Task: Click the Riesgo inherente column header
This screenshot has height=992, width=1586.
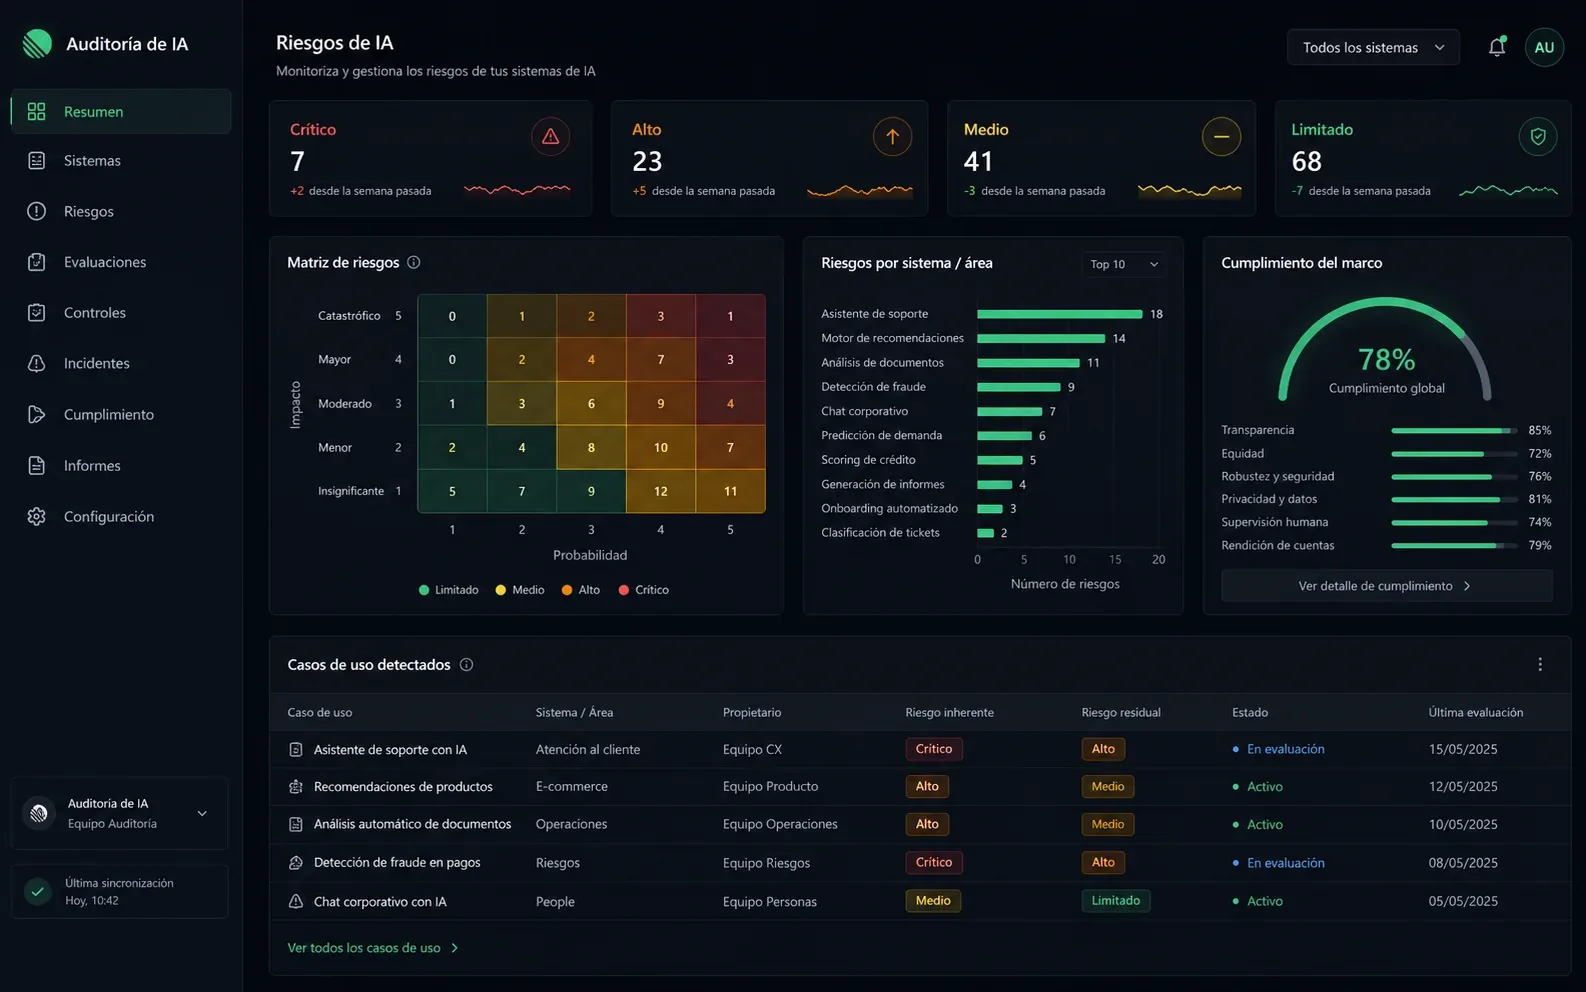Action: (x=949, y=713)
